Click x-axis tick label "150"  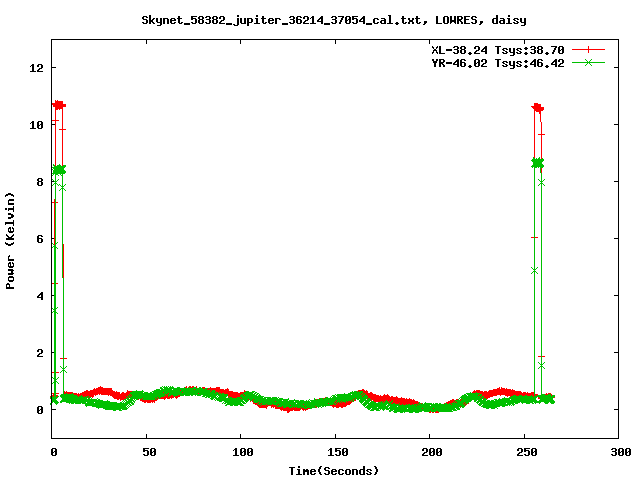tap(338, 452)
